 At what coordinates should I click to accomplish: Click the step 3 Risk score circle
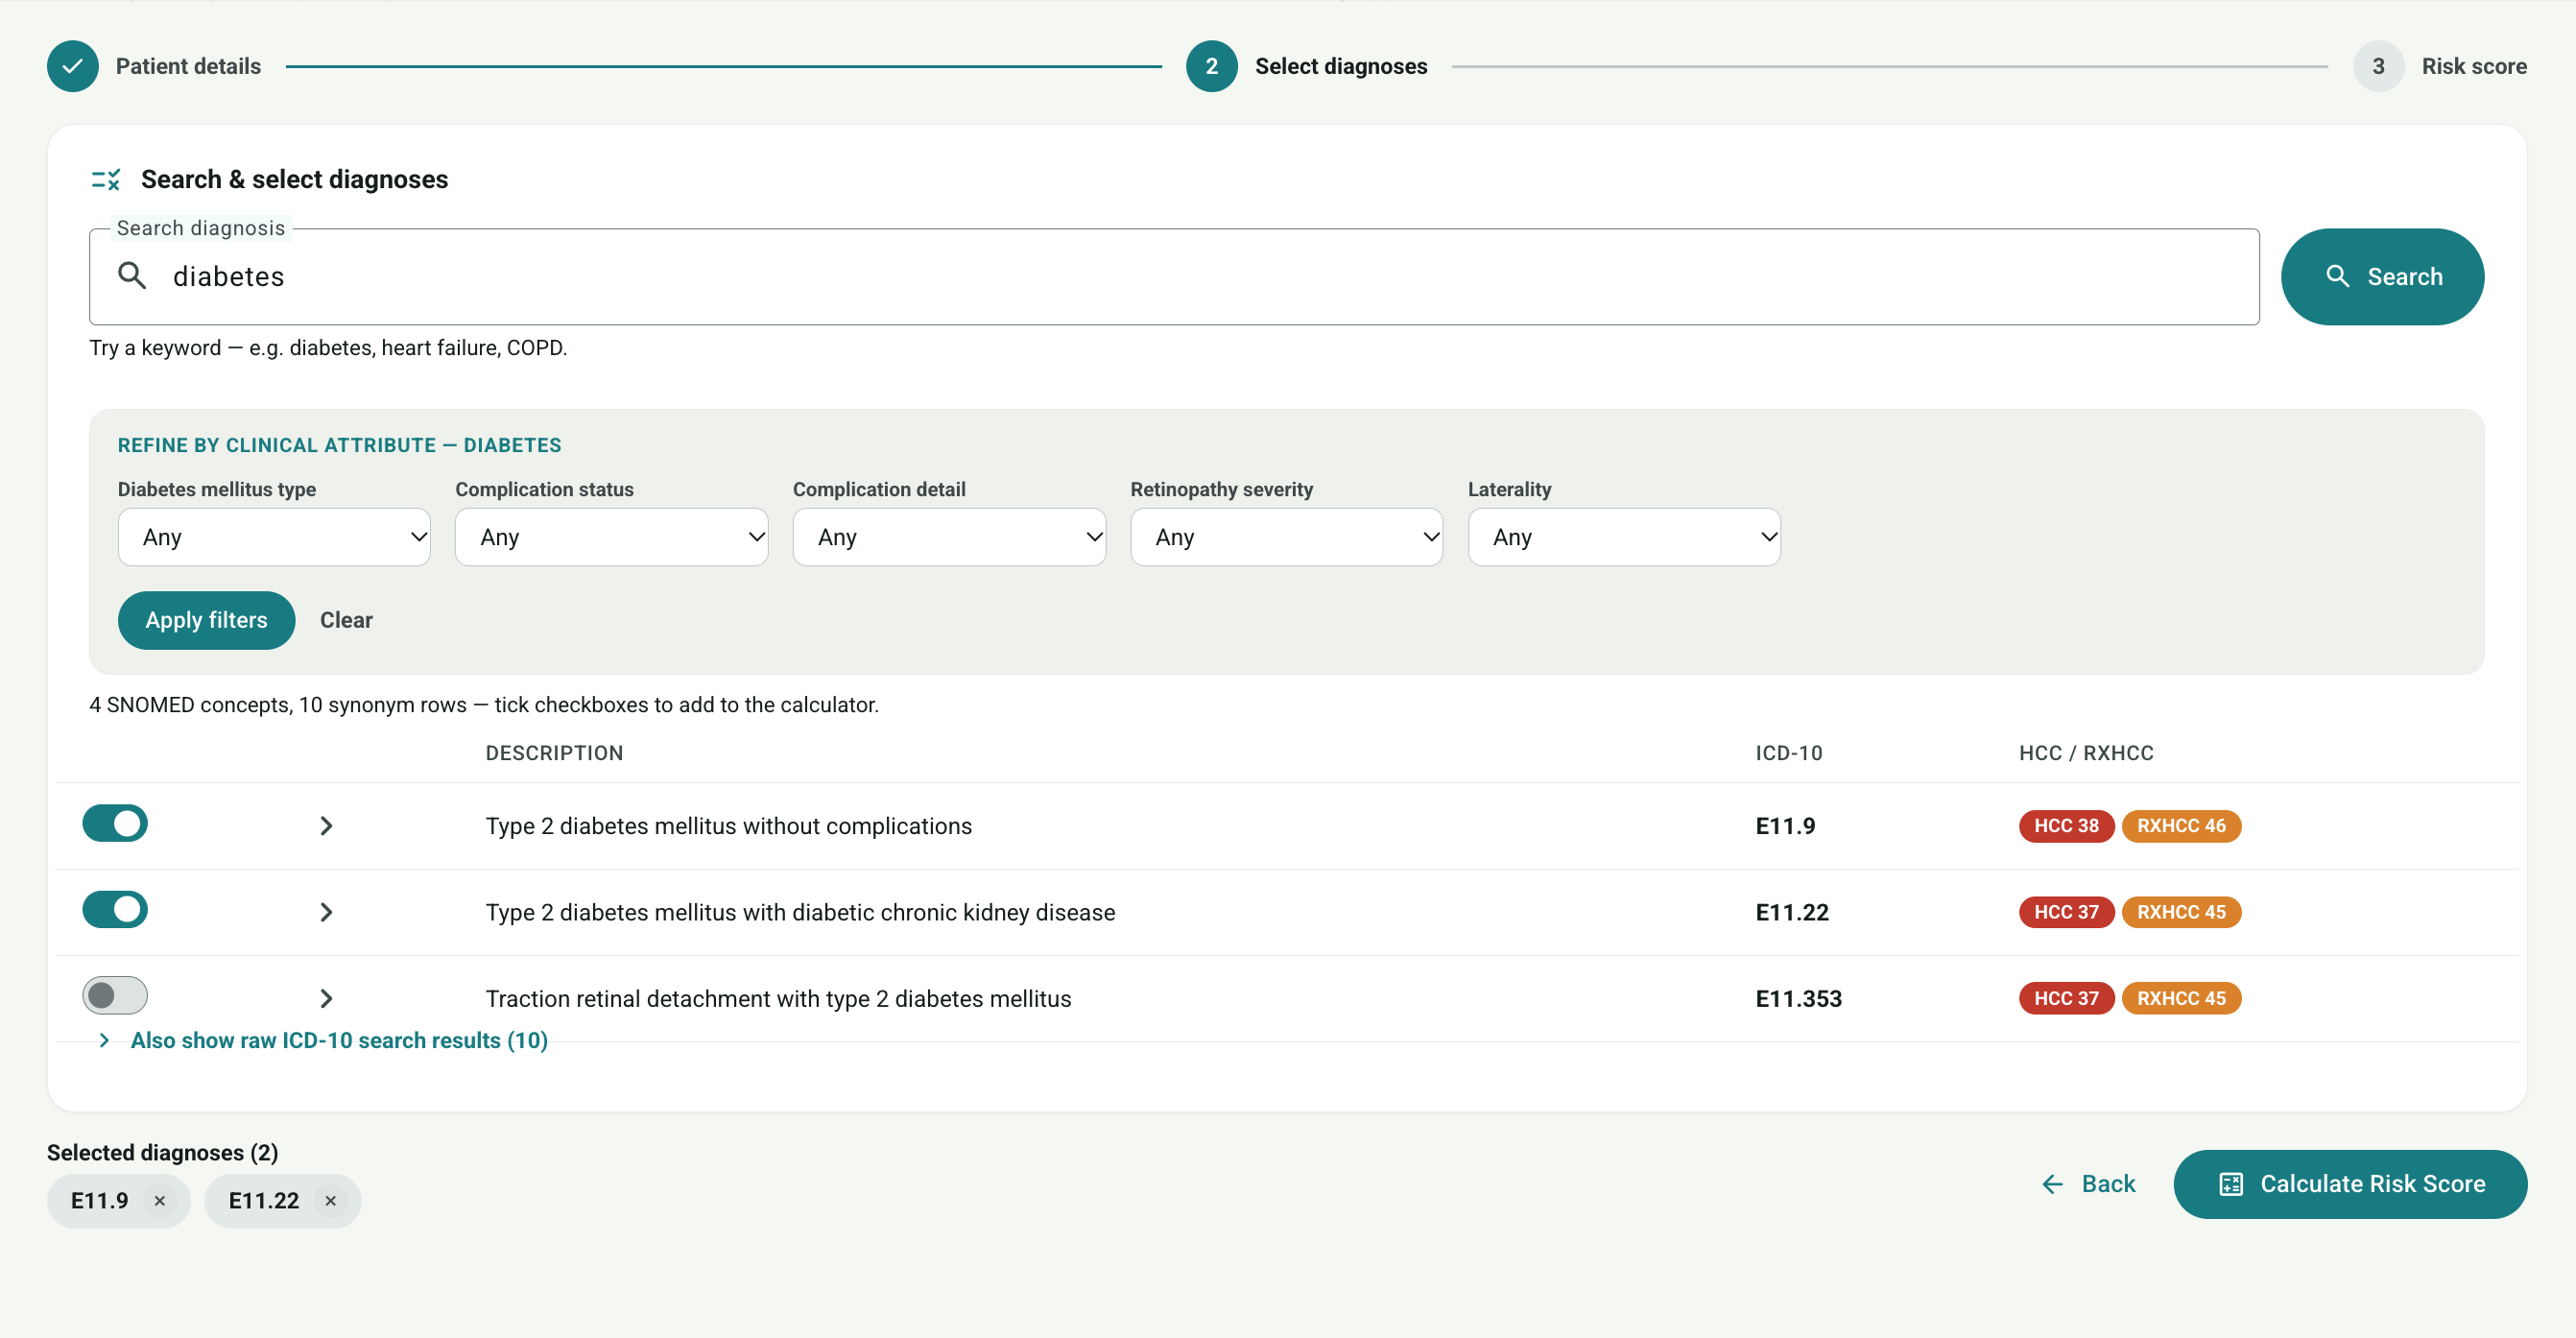point(2378,66)
